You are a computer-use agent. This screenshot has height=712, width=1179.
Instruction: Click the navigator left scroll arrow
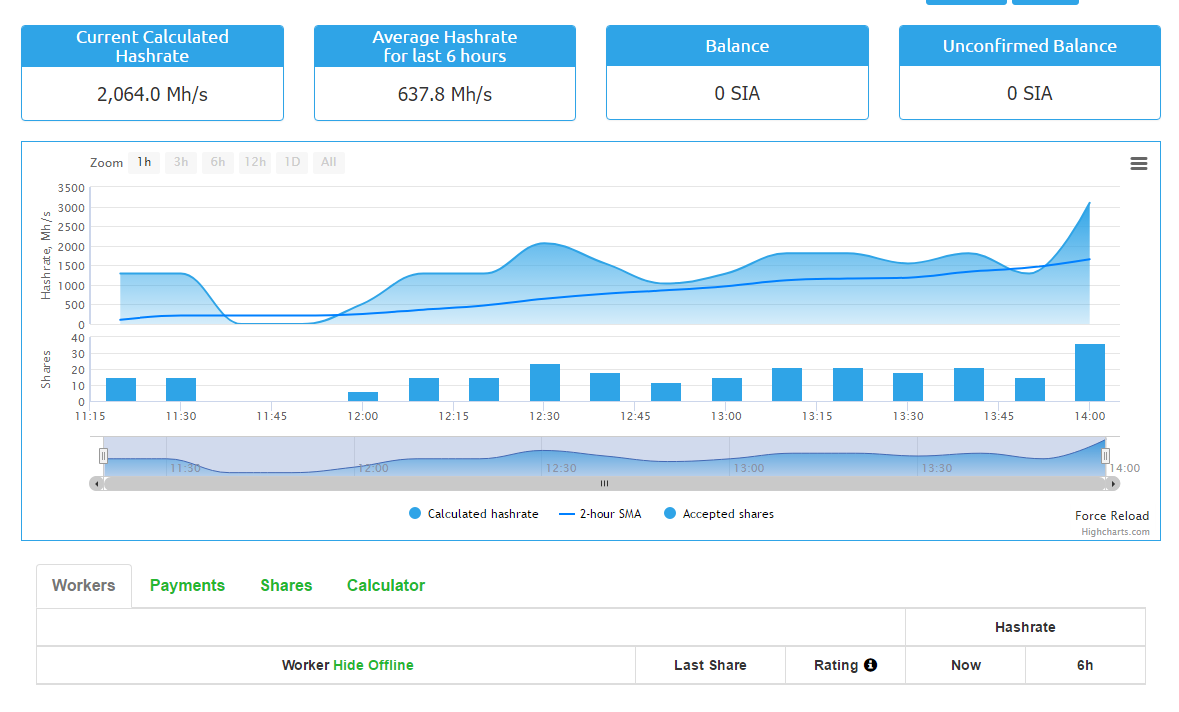[96, 484]
